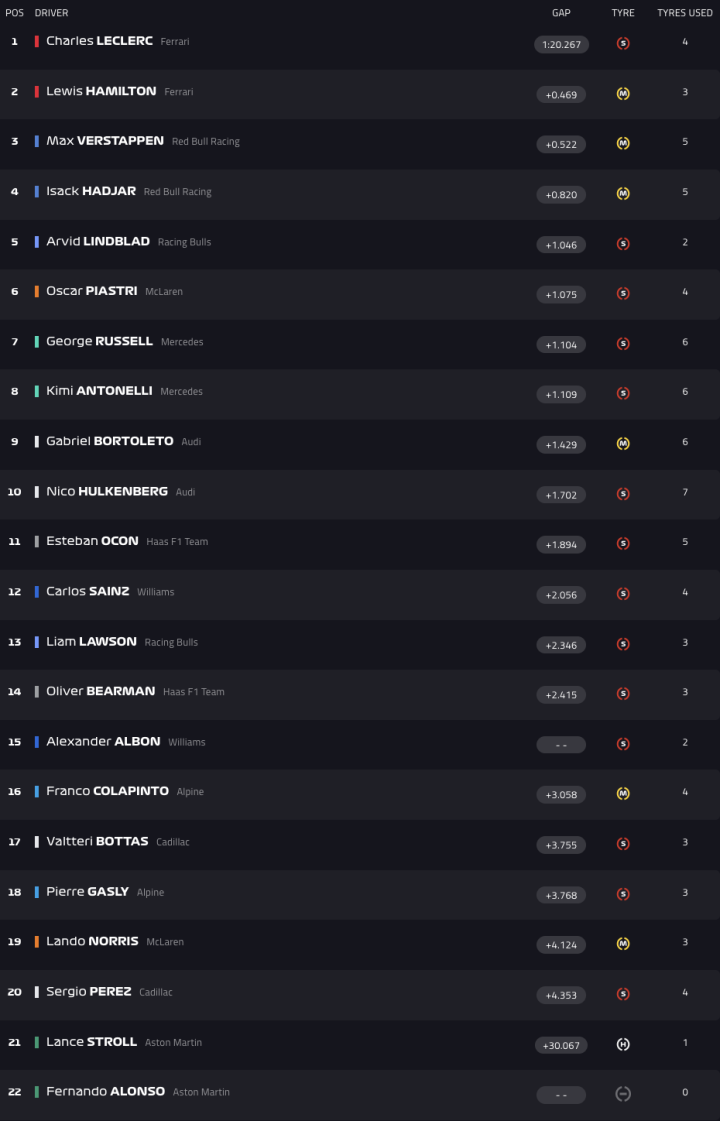Select Colapinto's medium tyre icon

[623, 794]
